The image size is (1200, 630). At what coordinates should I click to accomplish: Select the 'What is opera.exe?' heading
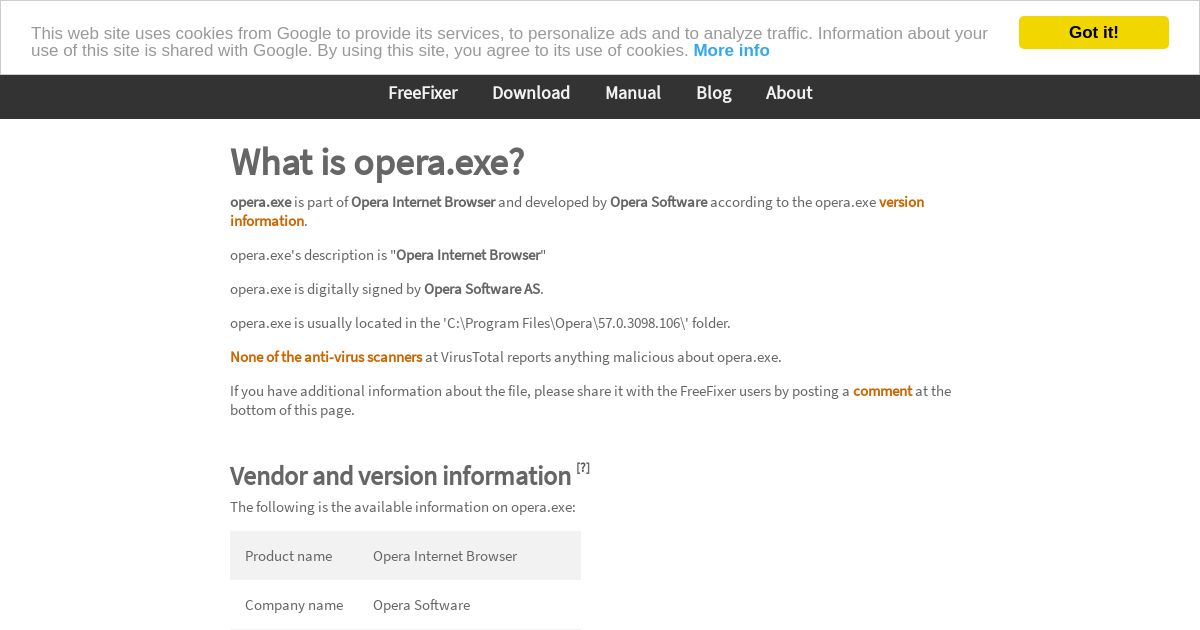pyautogui.click(x=377, y=162)
